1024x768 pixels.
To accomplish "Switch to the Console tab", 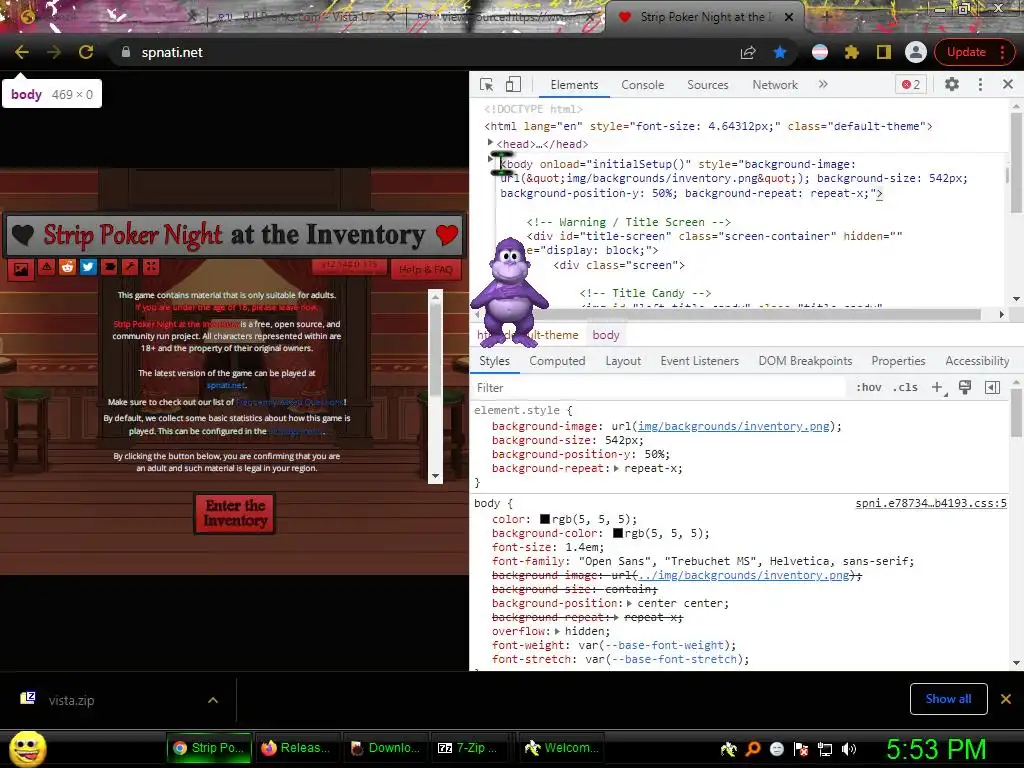I will tap(643, 85).
